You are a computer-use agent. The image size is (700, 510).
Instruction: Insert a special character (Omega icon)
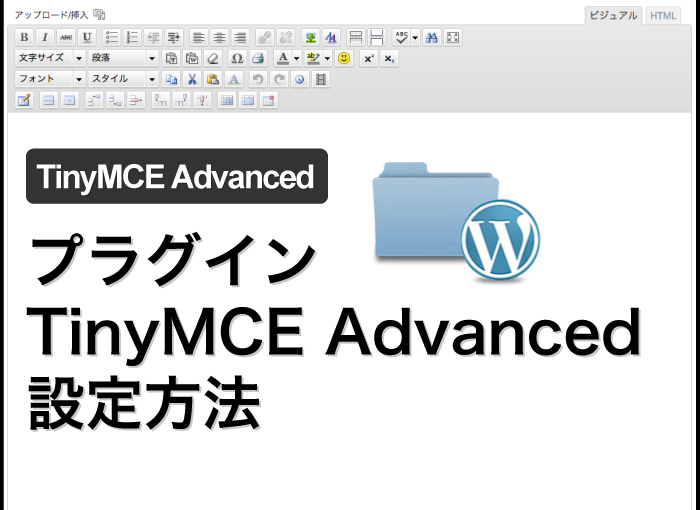point(237,58)
